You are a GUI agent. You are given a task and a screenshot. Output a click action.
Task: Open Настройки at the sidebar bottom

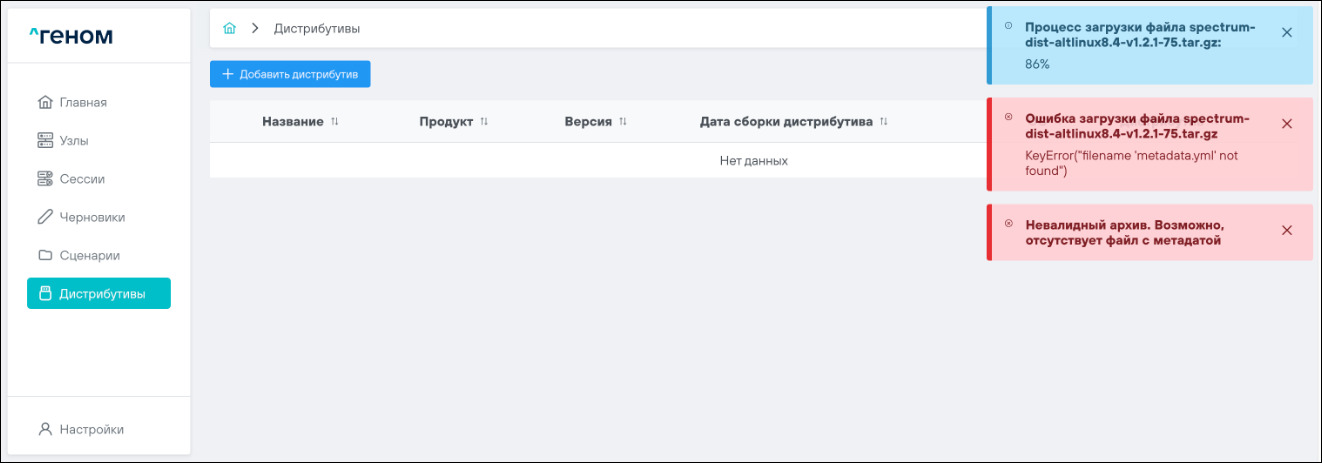pyautogui.click(x=91, y=429)
